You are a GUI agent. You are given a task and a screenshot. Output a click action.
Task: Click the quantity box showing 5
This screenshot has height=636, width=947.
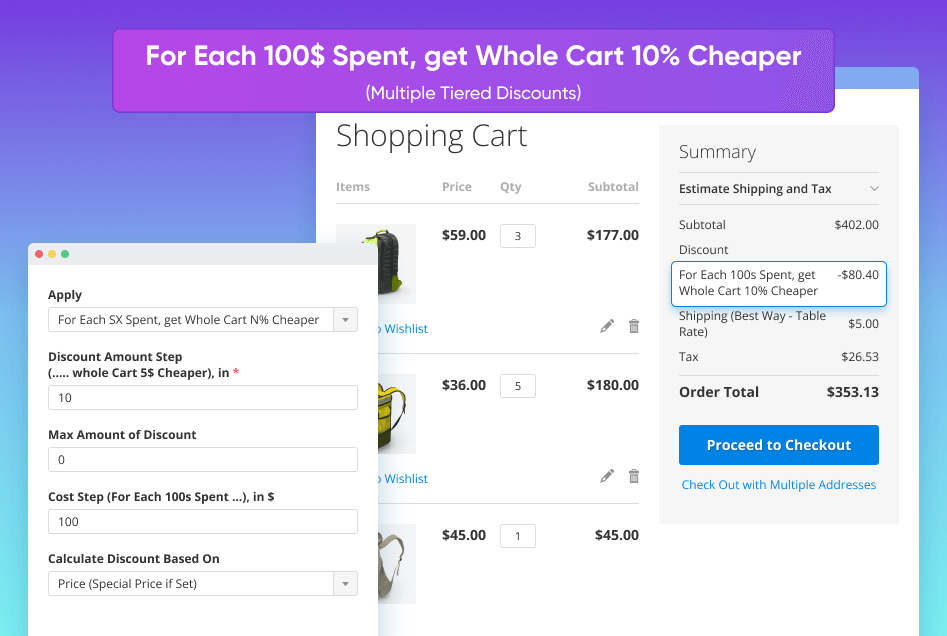point(517,386)
